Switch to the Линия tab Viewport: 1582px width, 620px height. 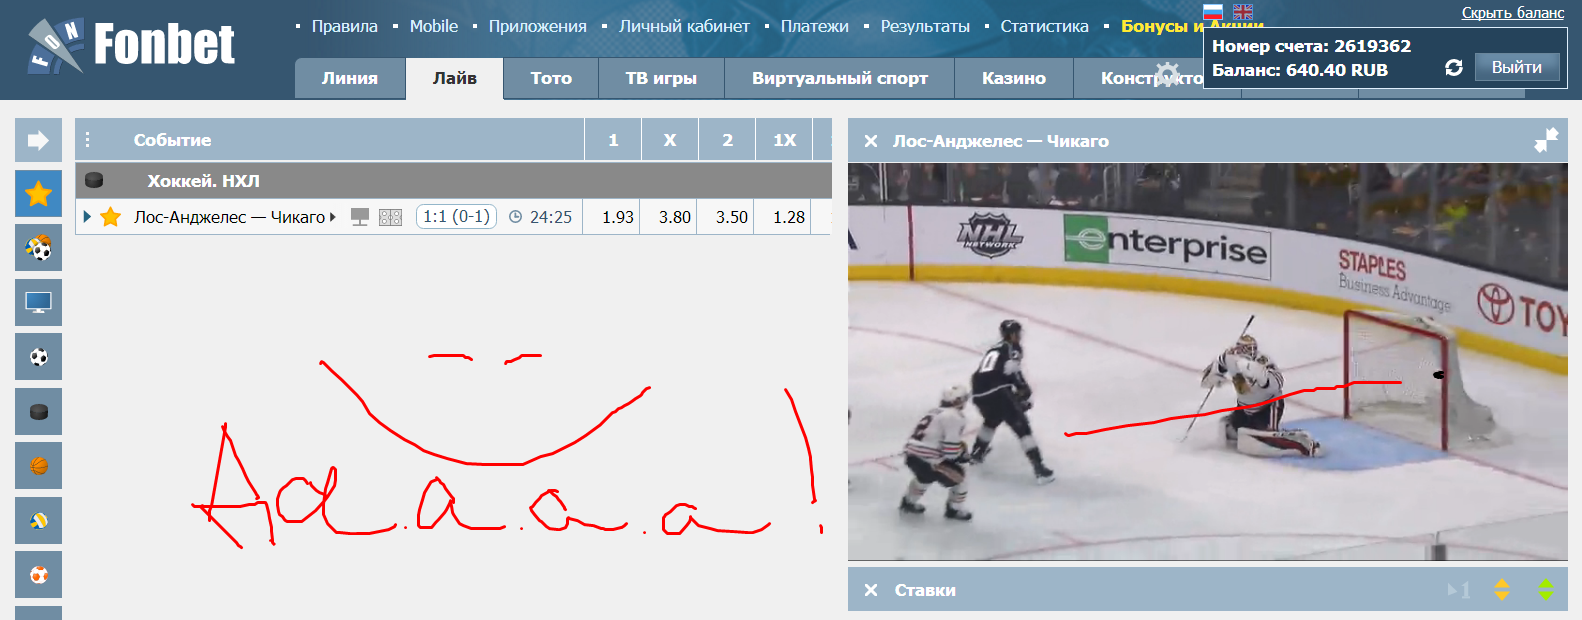click(x=350, y=78)
